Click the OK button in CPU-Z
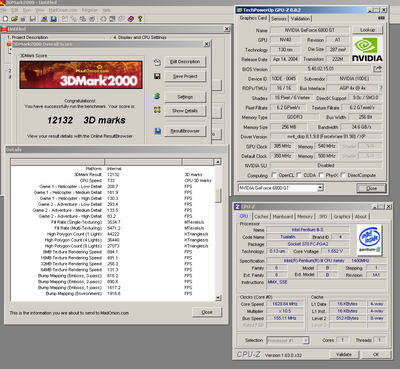Screen dimensions: 400x369 (376, 354)
